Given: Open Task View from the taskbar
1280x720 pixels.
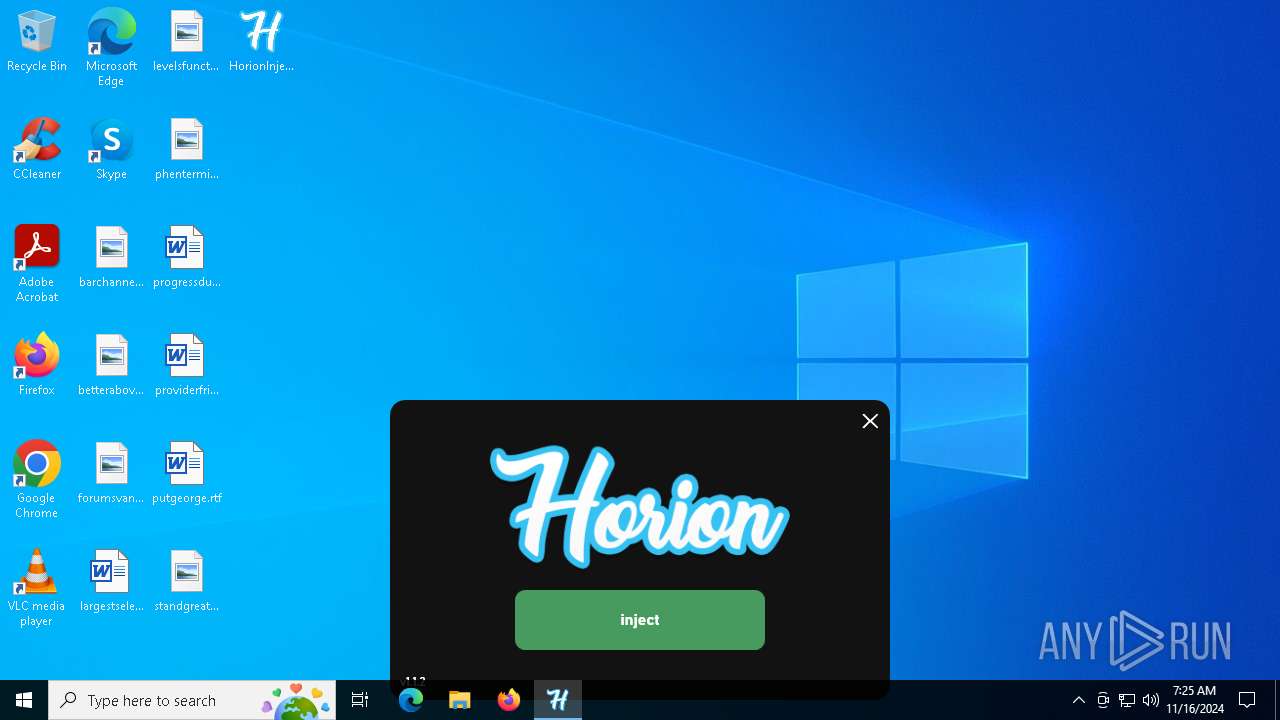Looking at the screenshot, I should 360,700.
